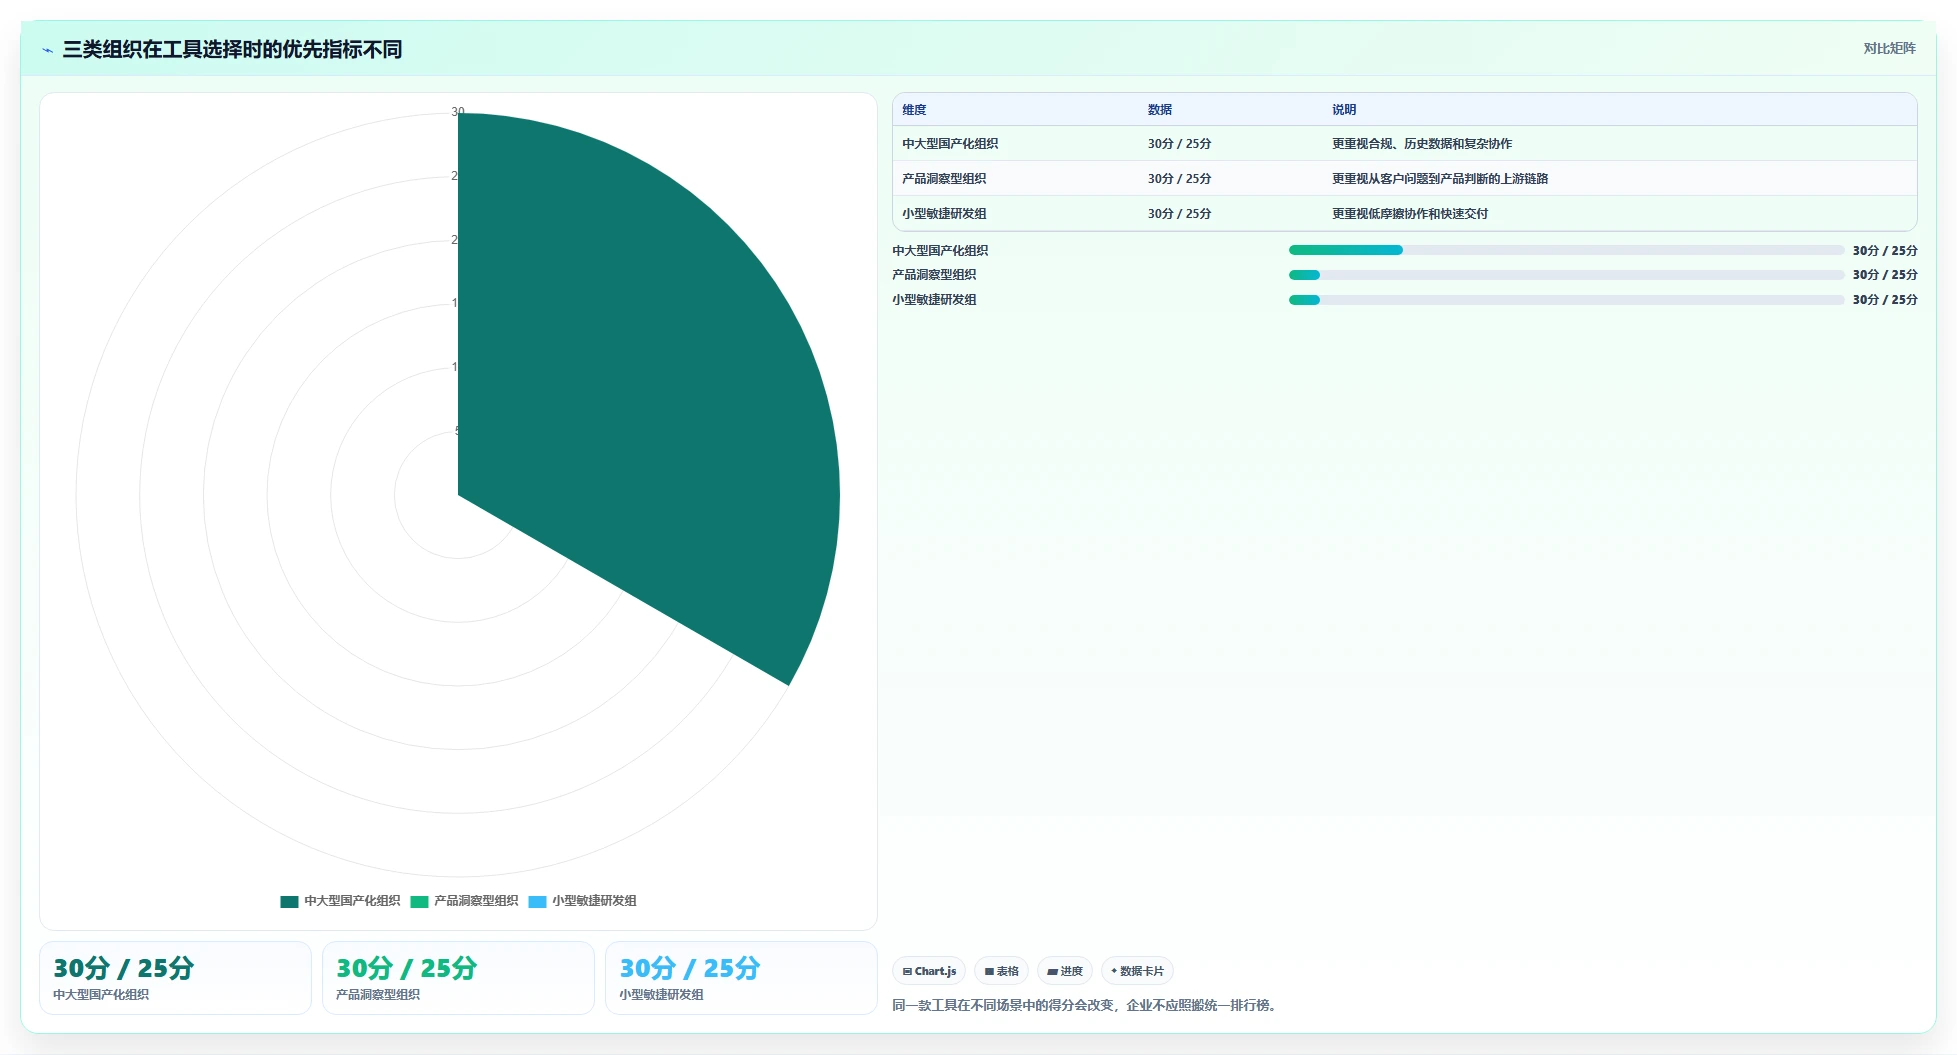
Task: Click the title 三类组织在工具选择时的优先指标不同
Action: tap(232, 50)
